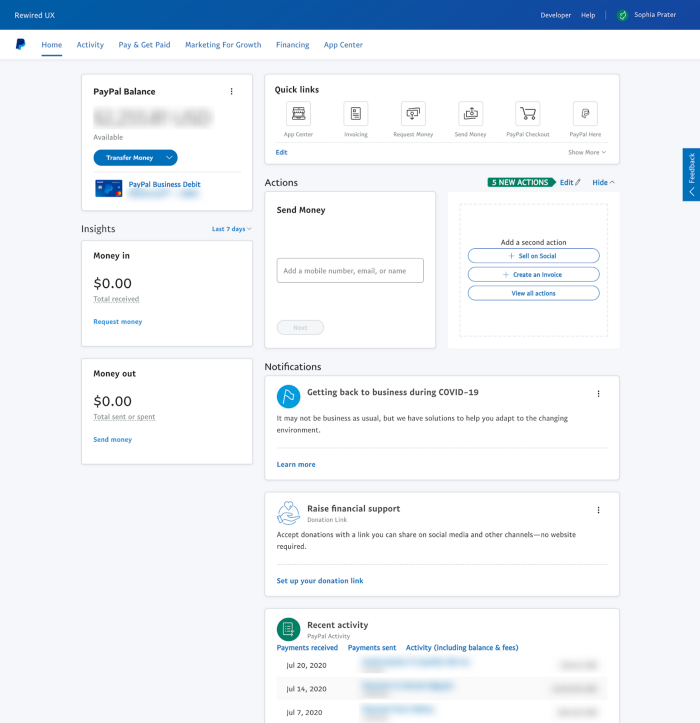The width and height of the screenshot is (700, 723).
Task: Select the Send Money quick link icon
Action: [470, 113]
